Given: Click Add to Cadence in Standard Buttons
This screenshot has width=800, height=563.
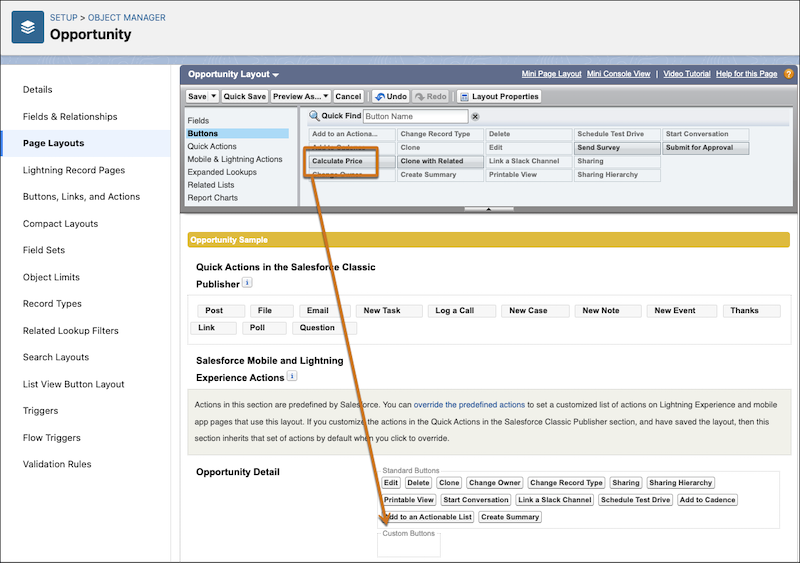Looking at the screenshot, I should coord(707,500).
